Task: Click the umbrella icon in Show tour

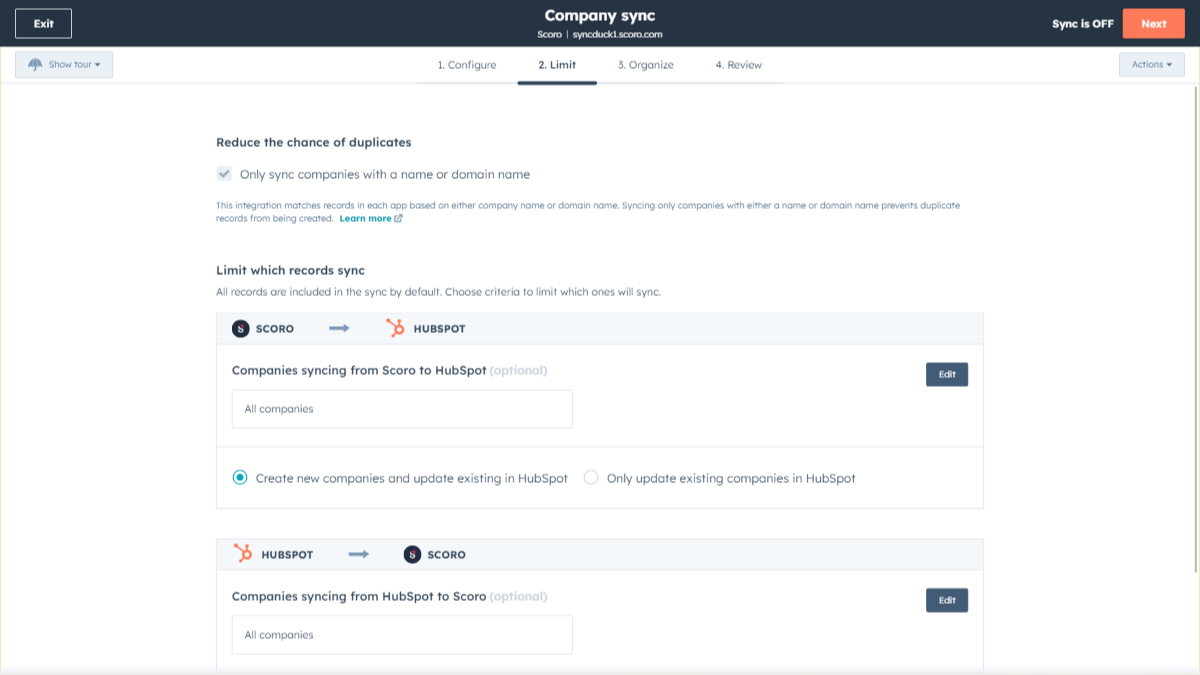Action: (36, 64)
